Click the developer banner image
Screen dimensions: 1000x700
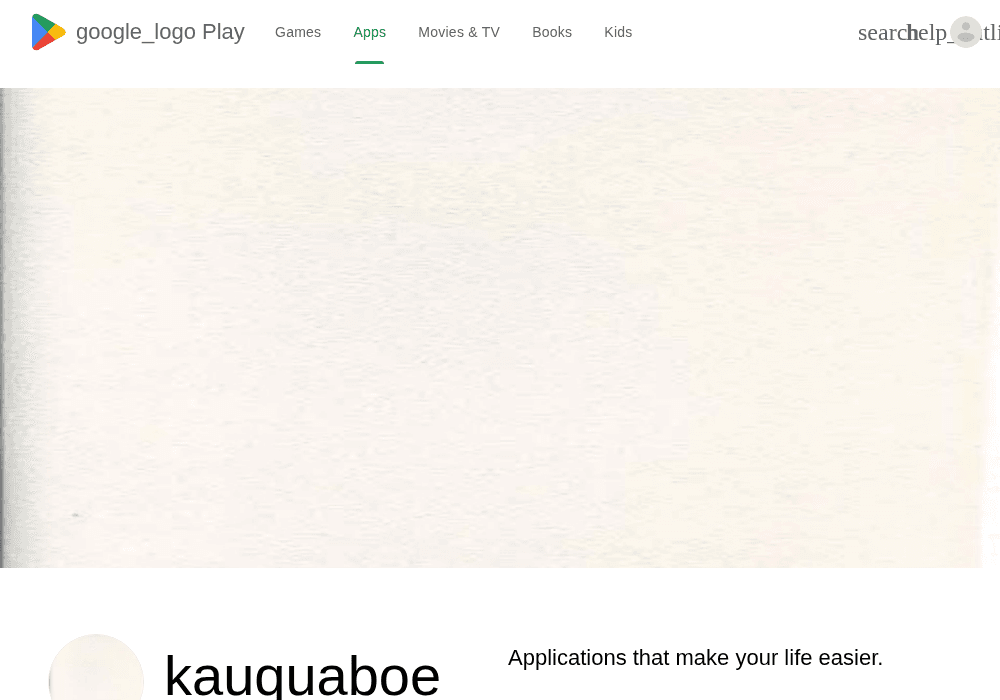point(500,328)
